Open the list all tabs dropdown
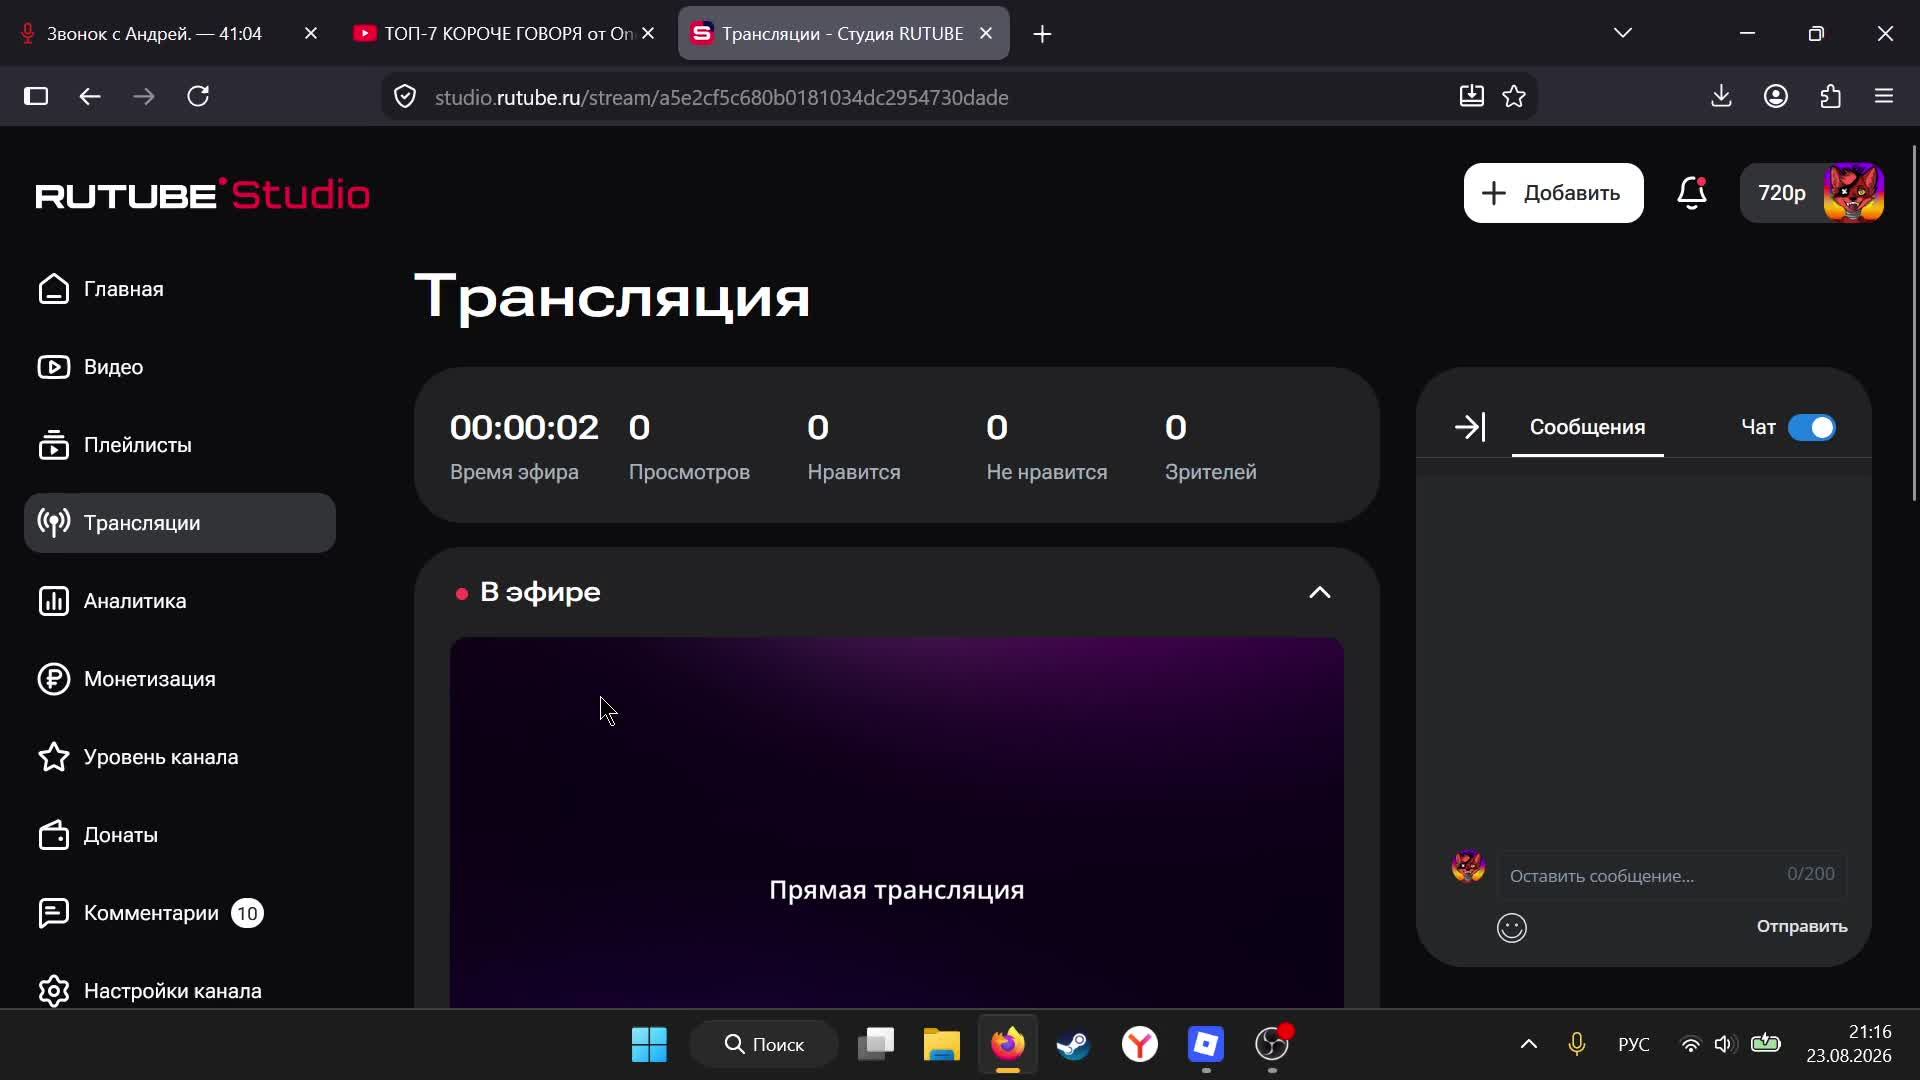This screenshot has height=1080, width=1920. [x=1623, y=33]
